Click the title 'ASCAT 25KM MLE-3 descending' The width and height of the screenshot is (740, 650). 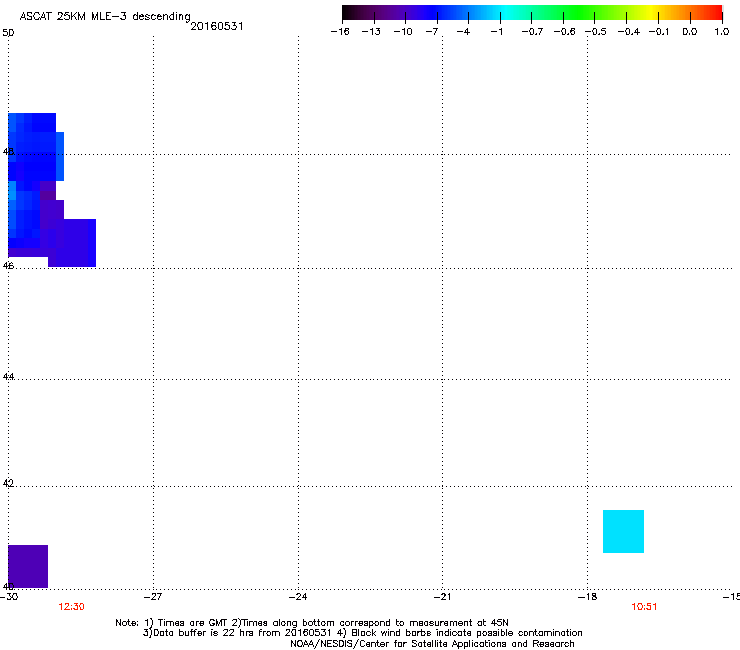coord(105,17)
